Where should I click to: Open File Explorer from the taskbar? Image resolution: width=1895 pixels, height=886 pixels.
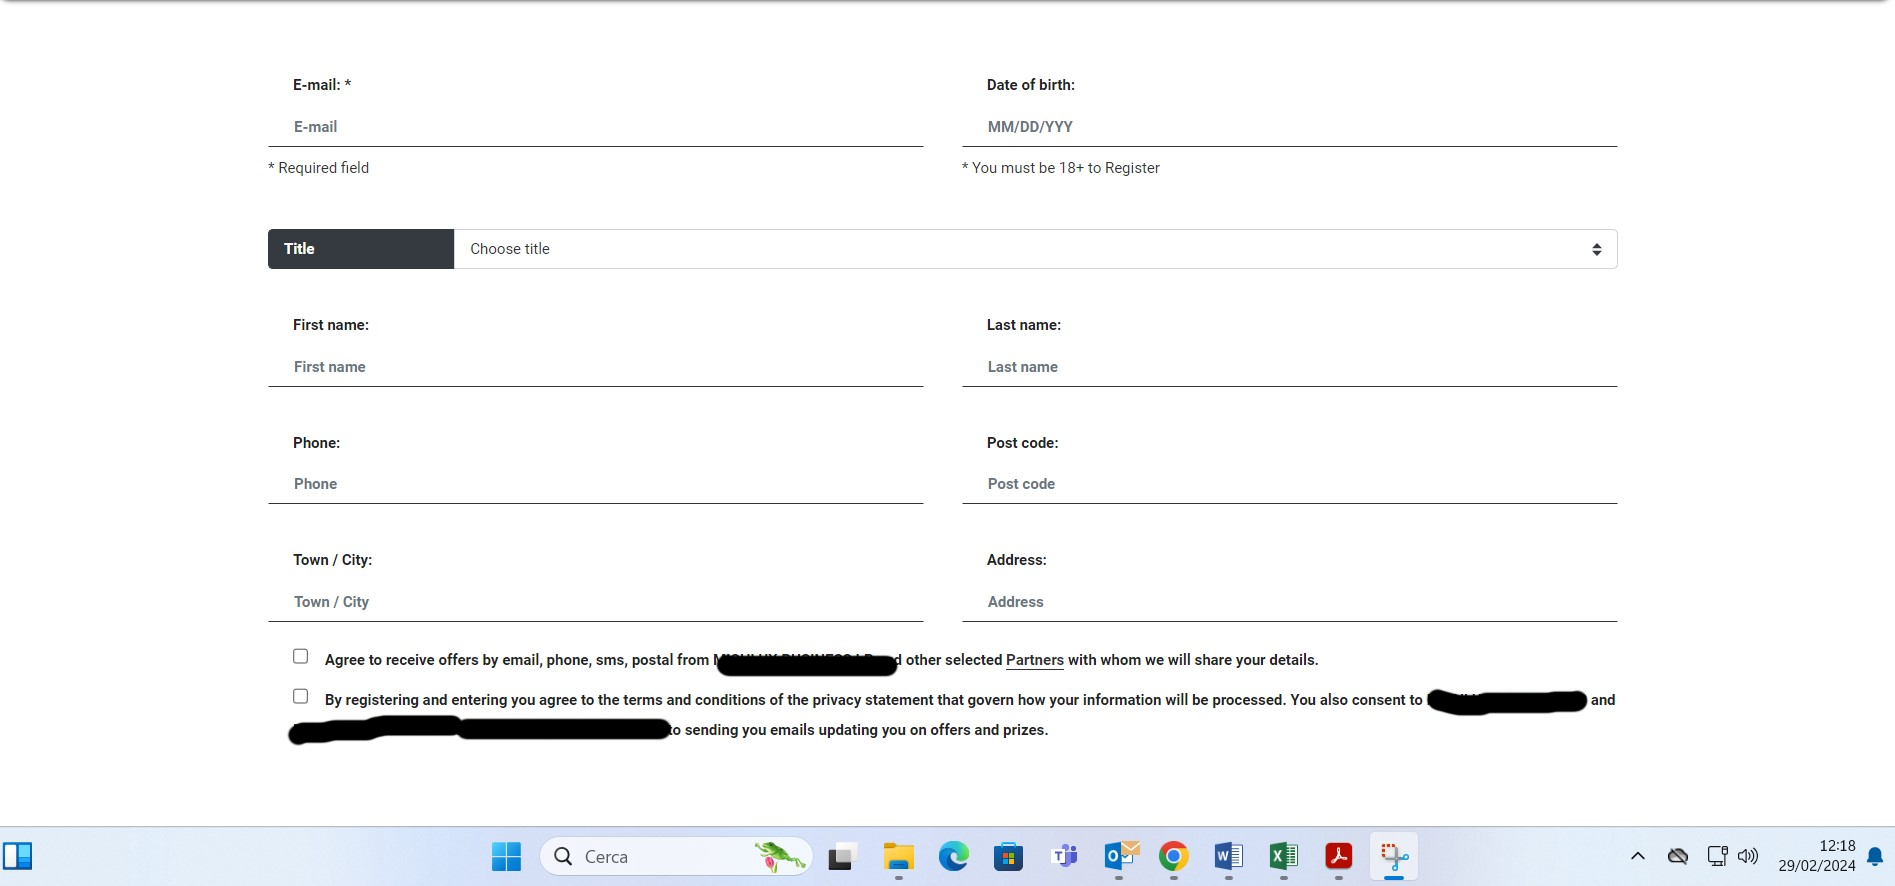tap(898, 857)
